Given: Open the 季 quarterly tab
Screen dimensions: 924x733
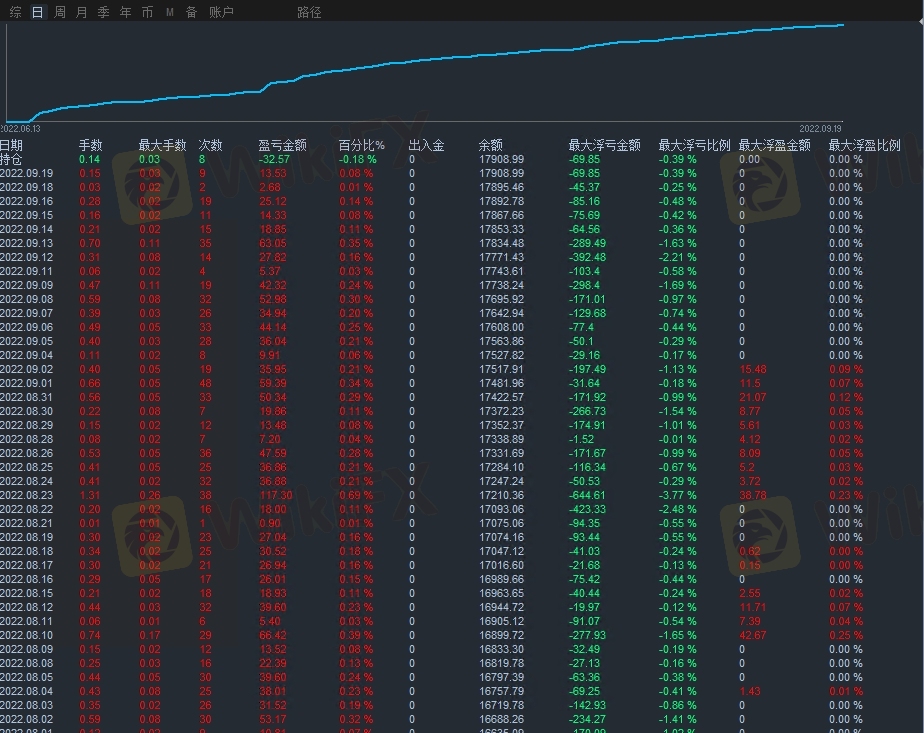Looking at the screenshot, I should pyautogui.click(x=104, y=12).
